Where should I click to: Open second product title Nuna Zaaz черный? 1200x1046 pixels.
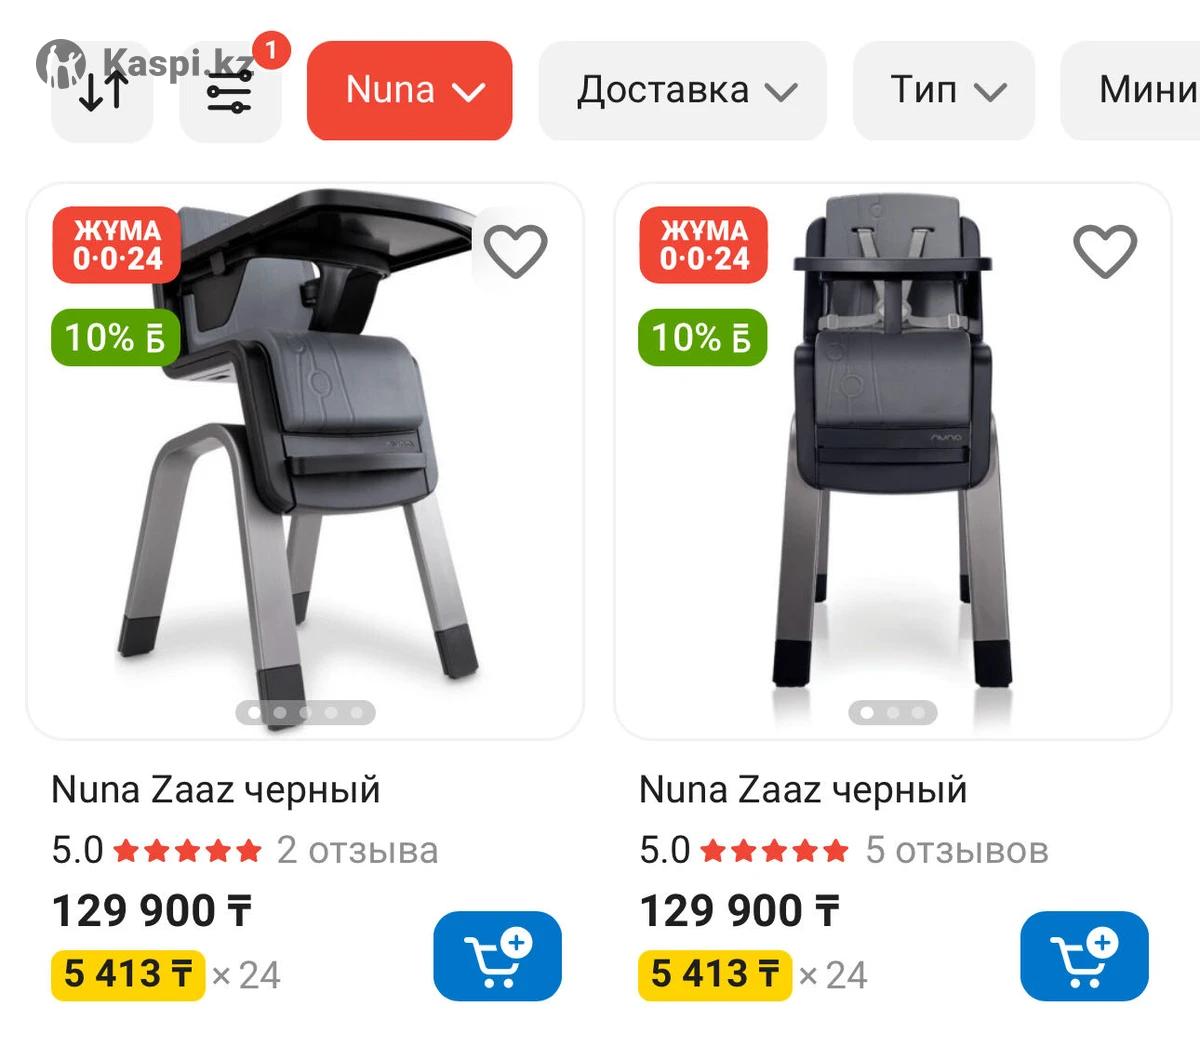(x=803, y=790)
